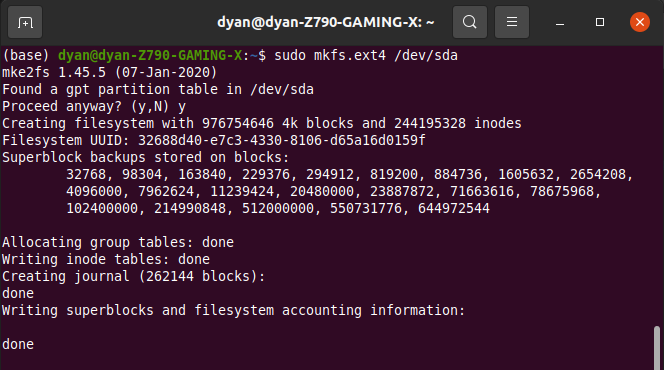Click the dyan@dyan-Z790-GAMING-X window title

326,22
